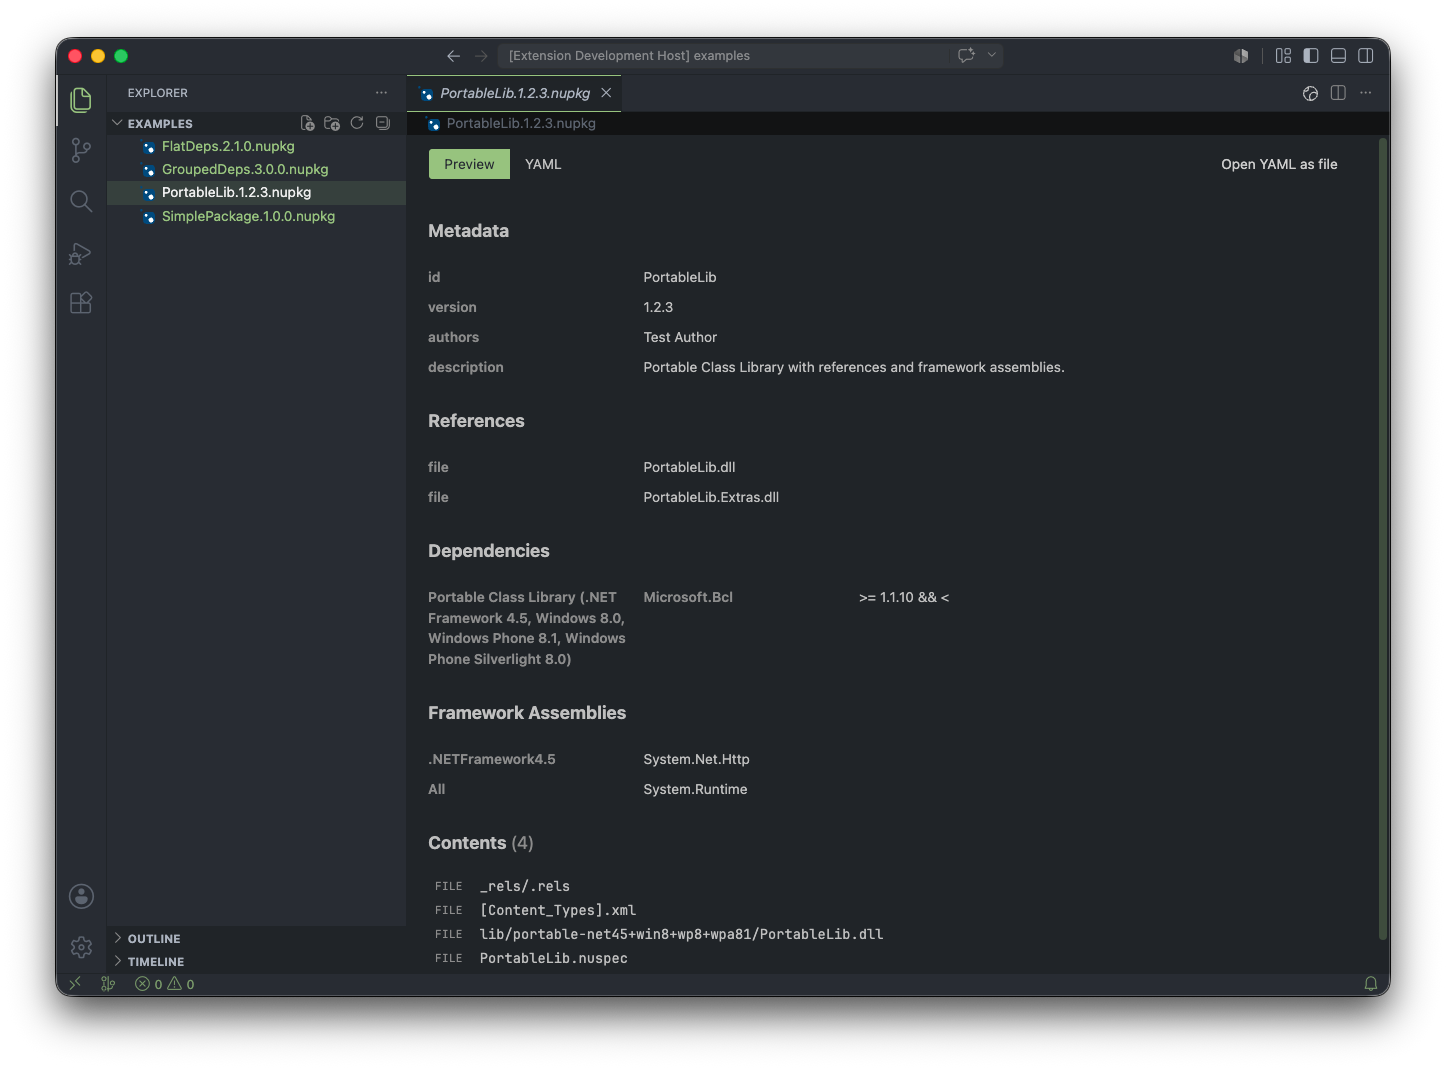Open the Accounts menu icon

pos(81,896)
